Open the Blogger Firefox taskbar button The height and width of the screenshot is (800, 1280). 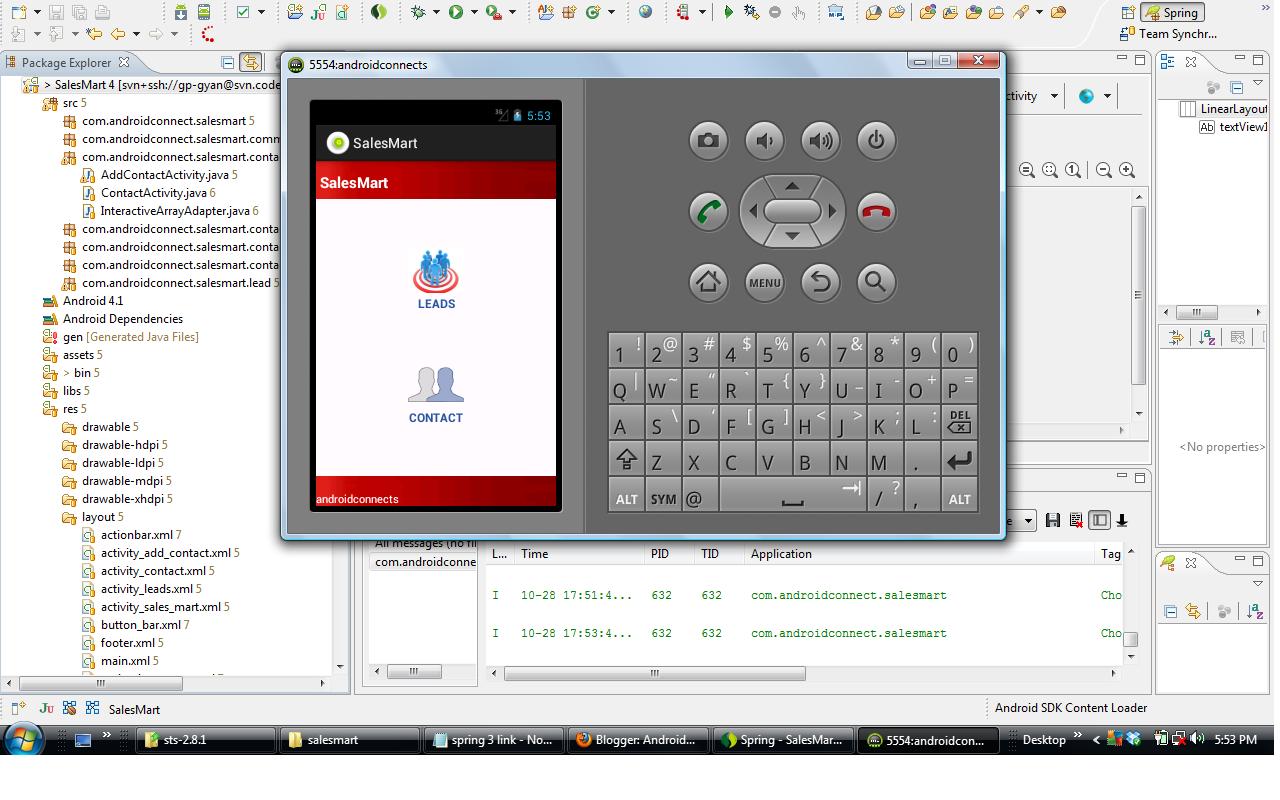(636, 740)
